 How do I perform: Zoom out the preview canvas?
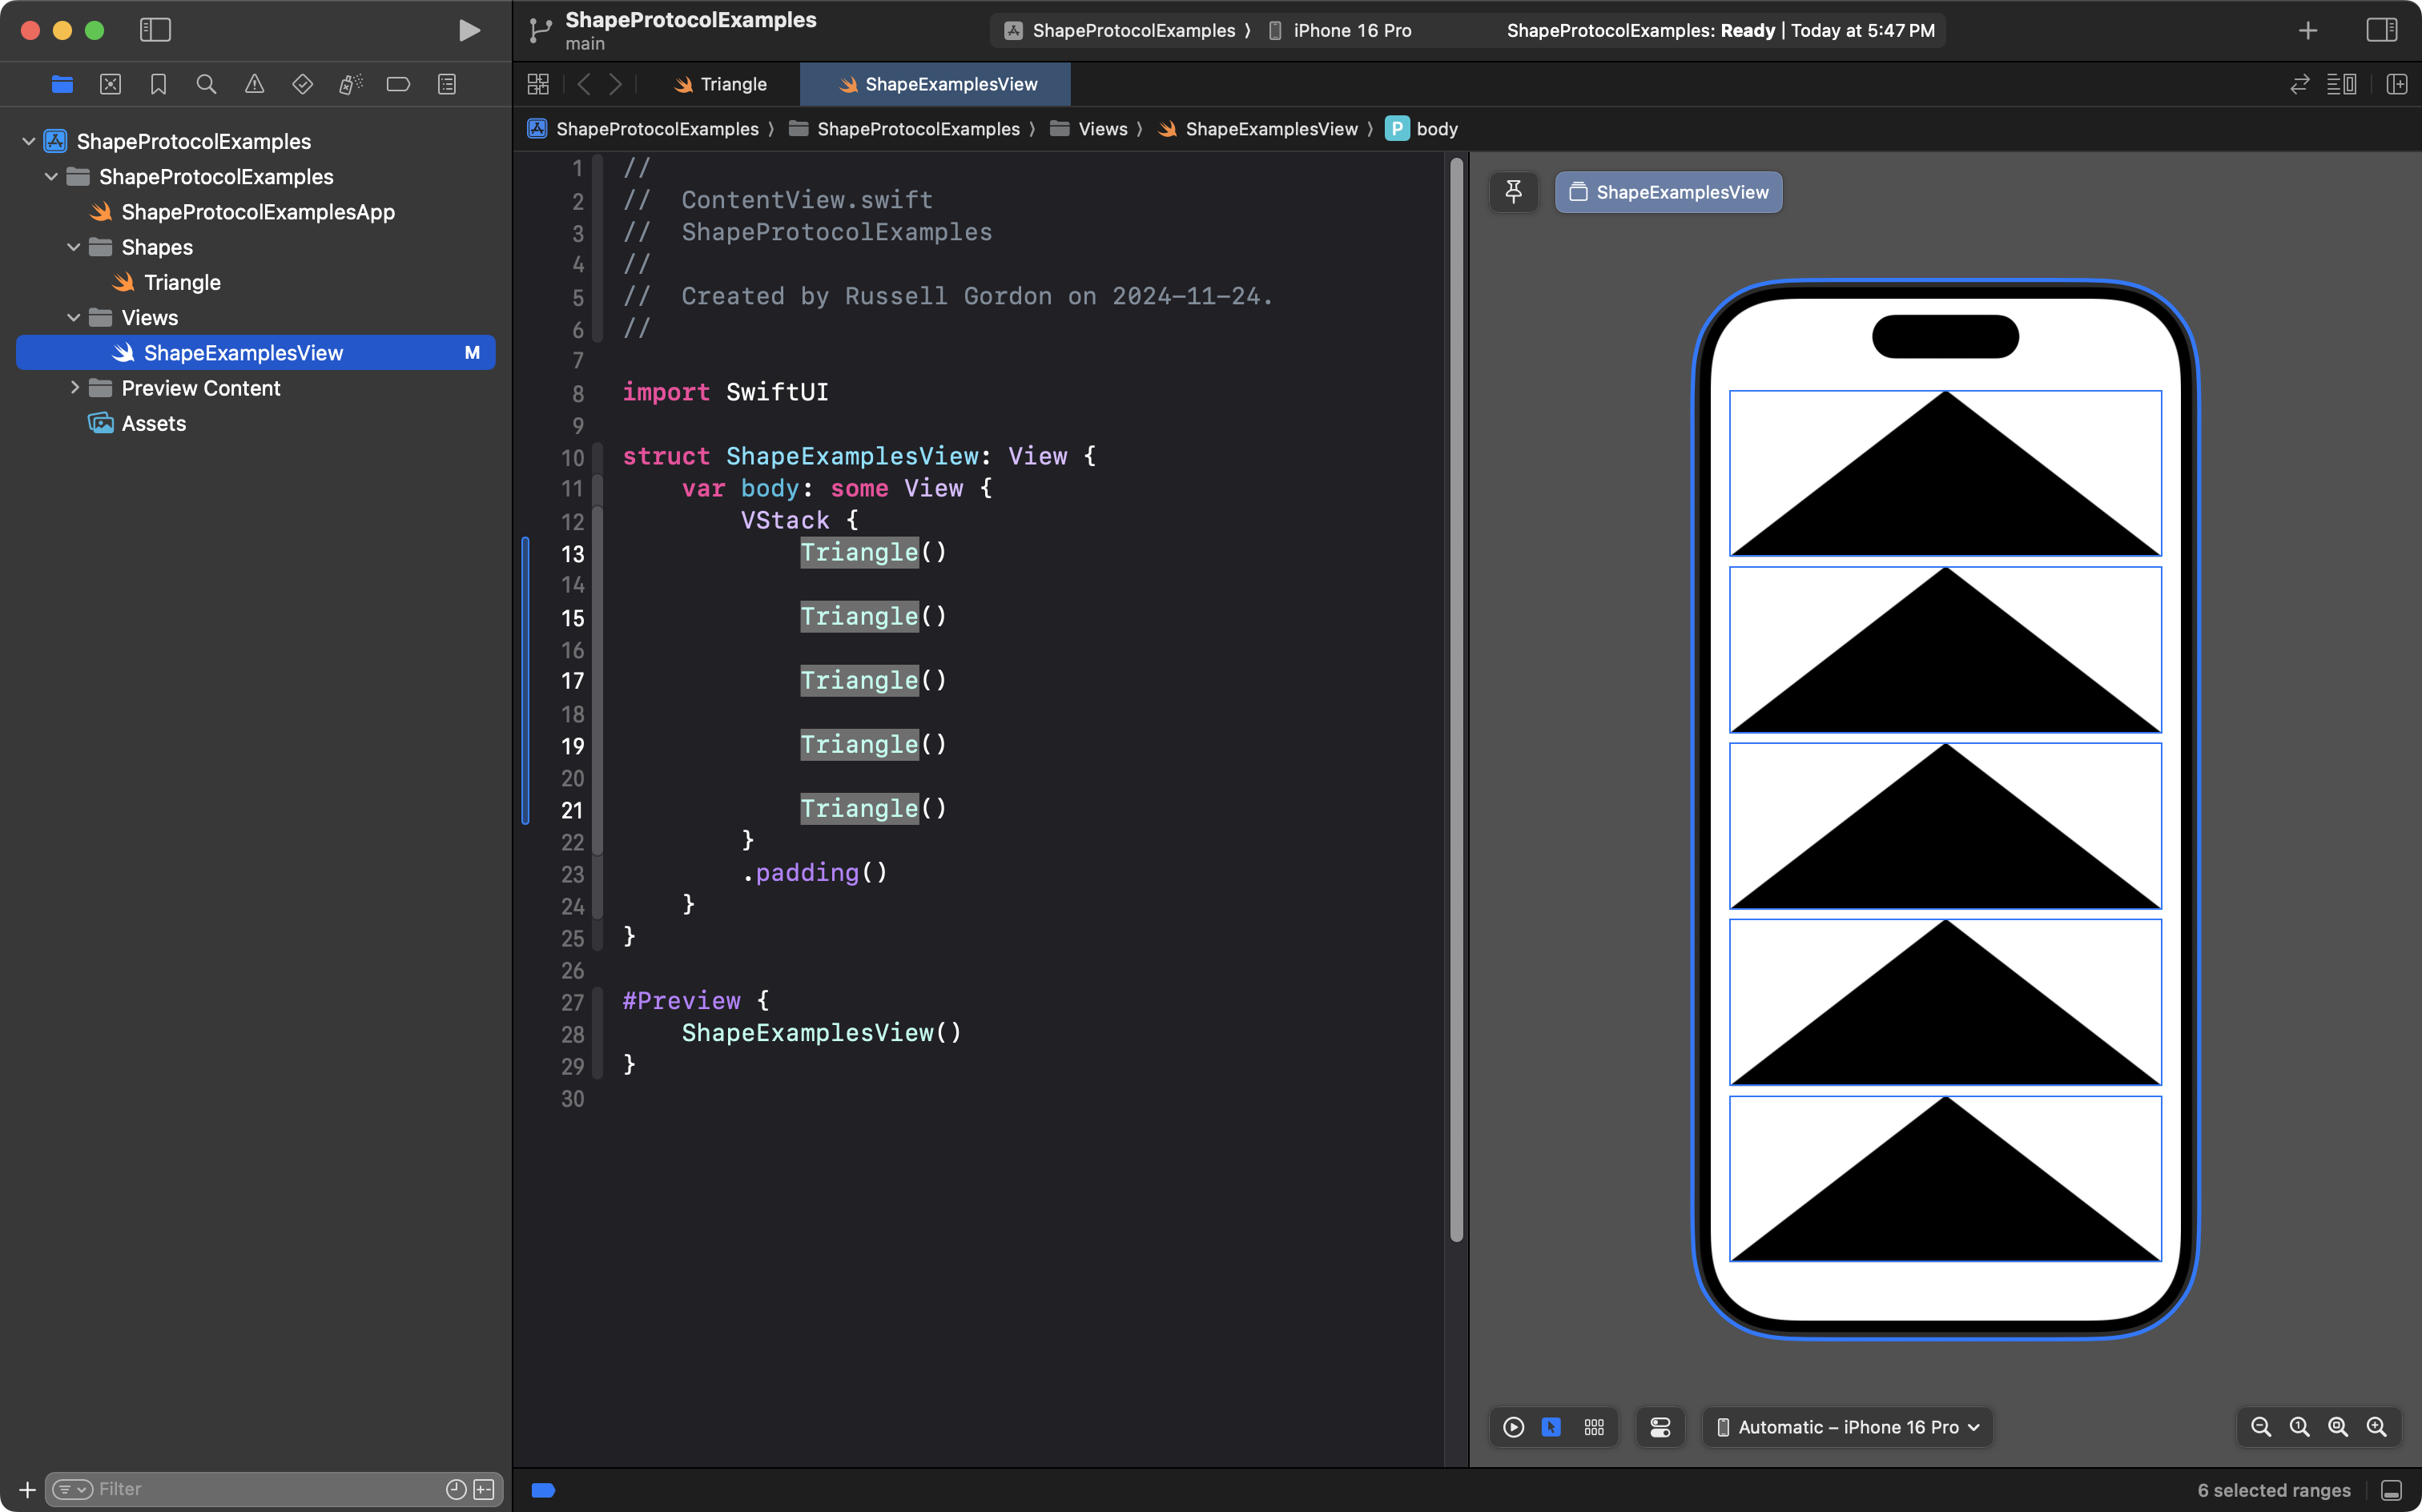pos(2260,1427)
